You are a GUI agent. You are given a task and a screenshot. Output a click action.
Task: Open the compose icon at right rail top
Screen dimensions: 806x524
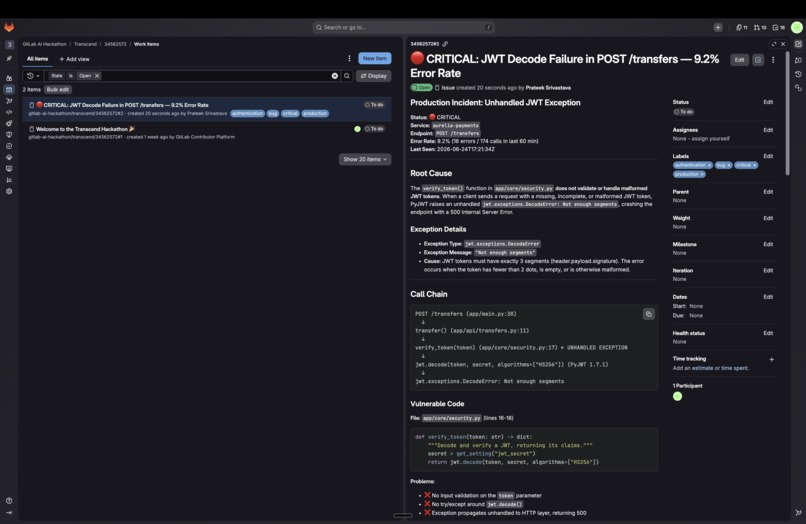pos(798,44)
